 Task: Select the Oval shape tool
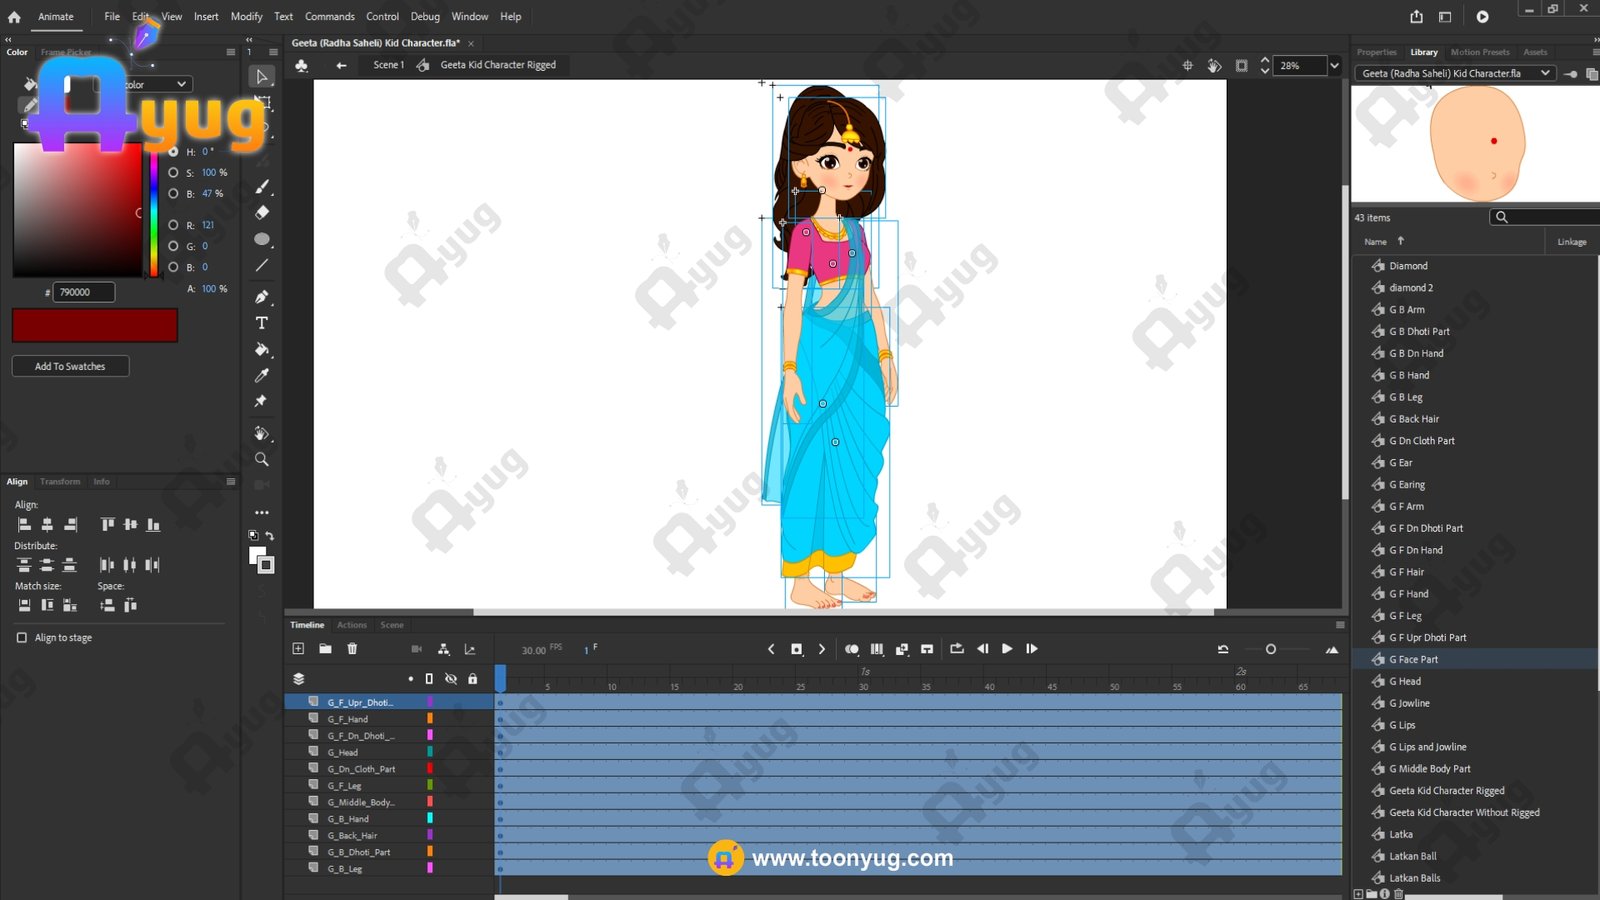point(262,239)
